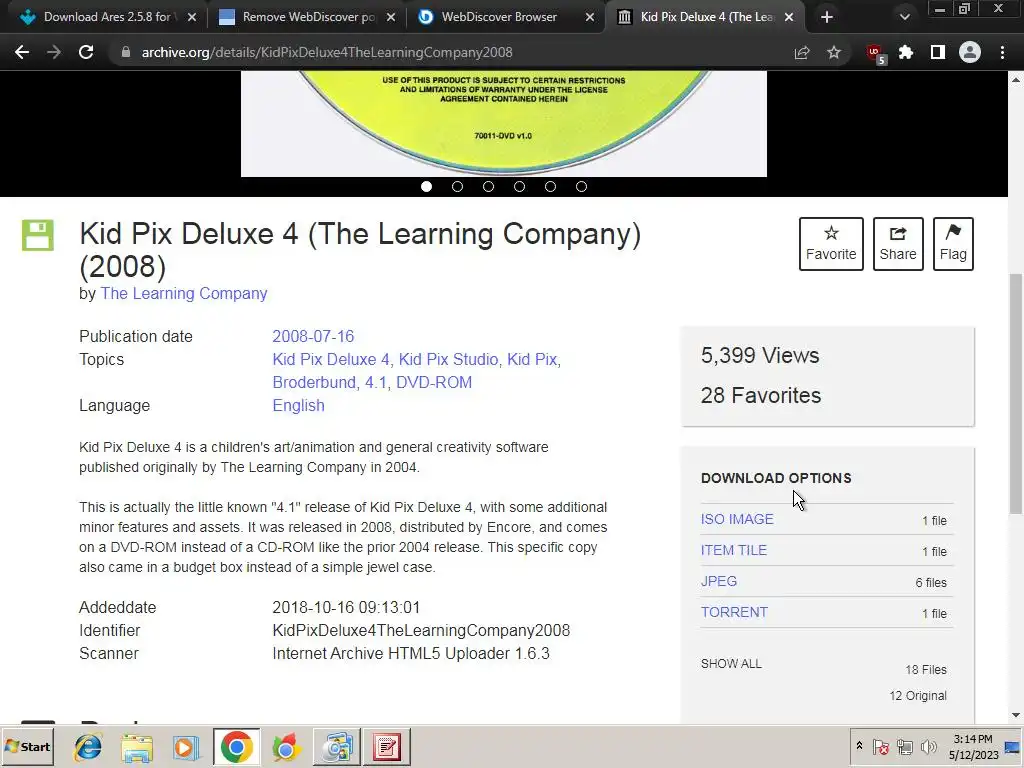Click the share page icon in address bar
This screenshot has width=1024, height=768.
click(x=802, y=52)
